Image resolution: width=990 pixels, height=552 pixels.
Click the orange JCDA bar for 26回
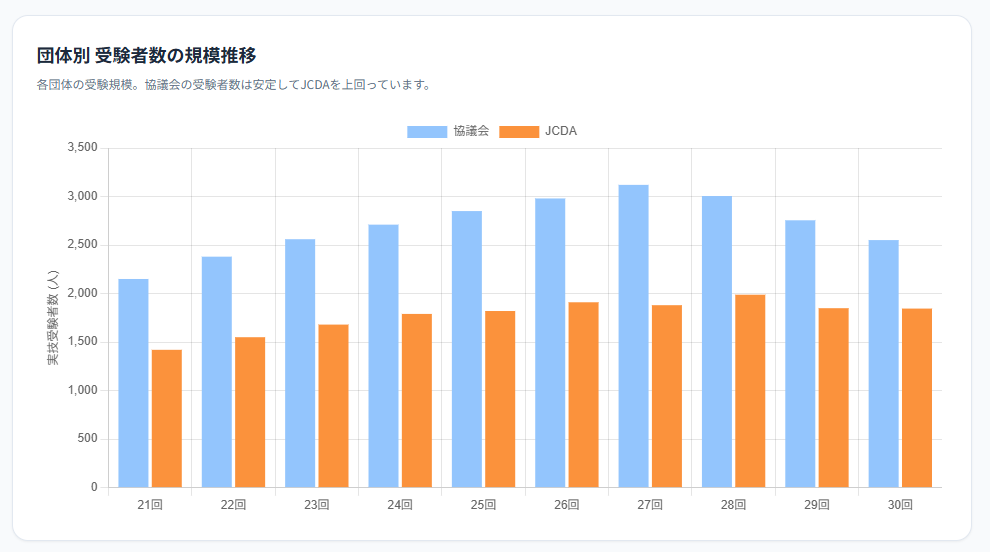[584, 394]
